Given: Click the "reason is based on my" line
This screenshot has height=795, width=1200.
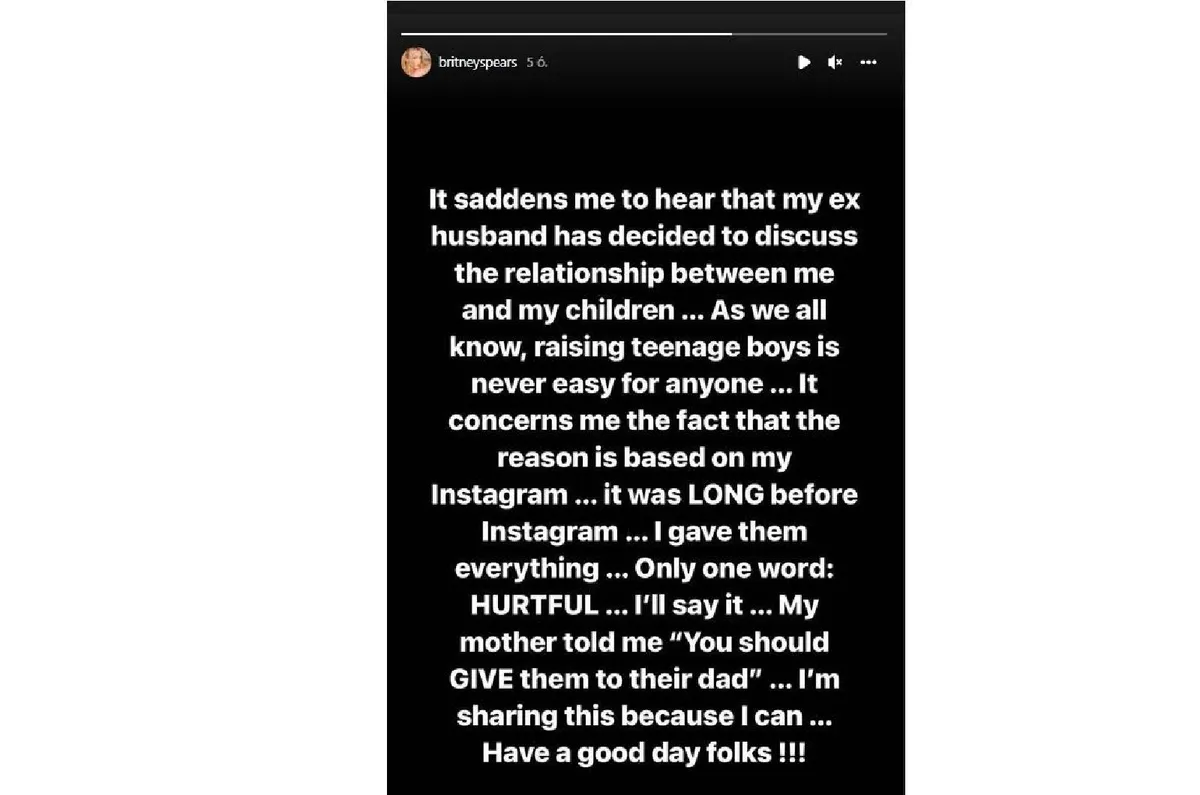Looking at the screenshot, I should pyautogui.click(x=645, y=458).
